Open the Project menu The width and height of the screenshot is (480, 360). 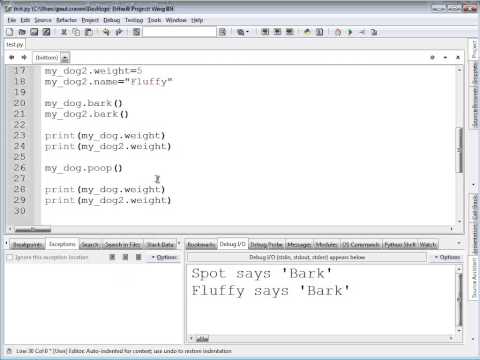[x=90, y=20]
